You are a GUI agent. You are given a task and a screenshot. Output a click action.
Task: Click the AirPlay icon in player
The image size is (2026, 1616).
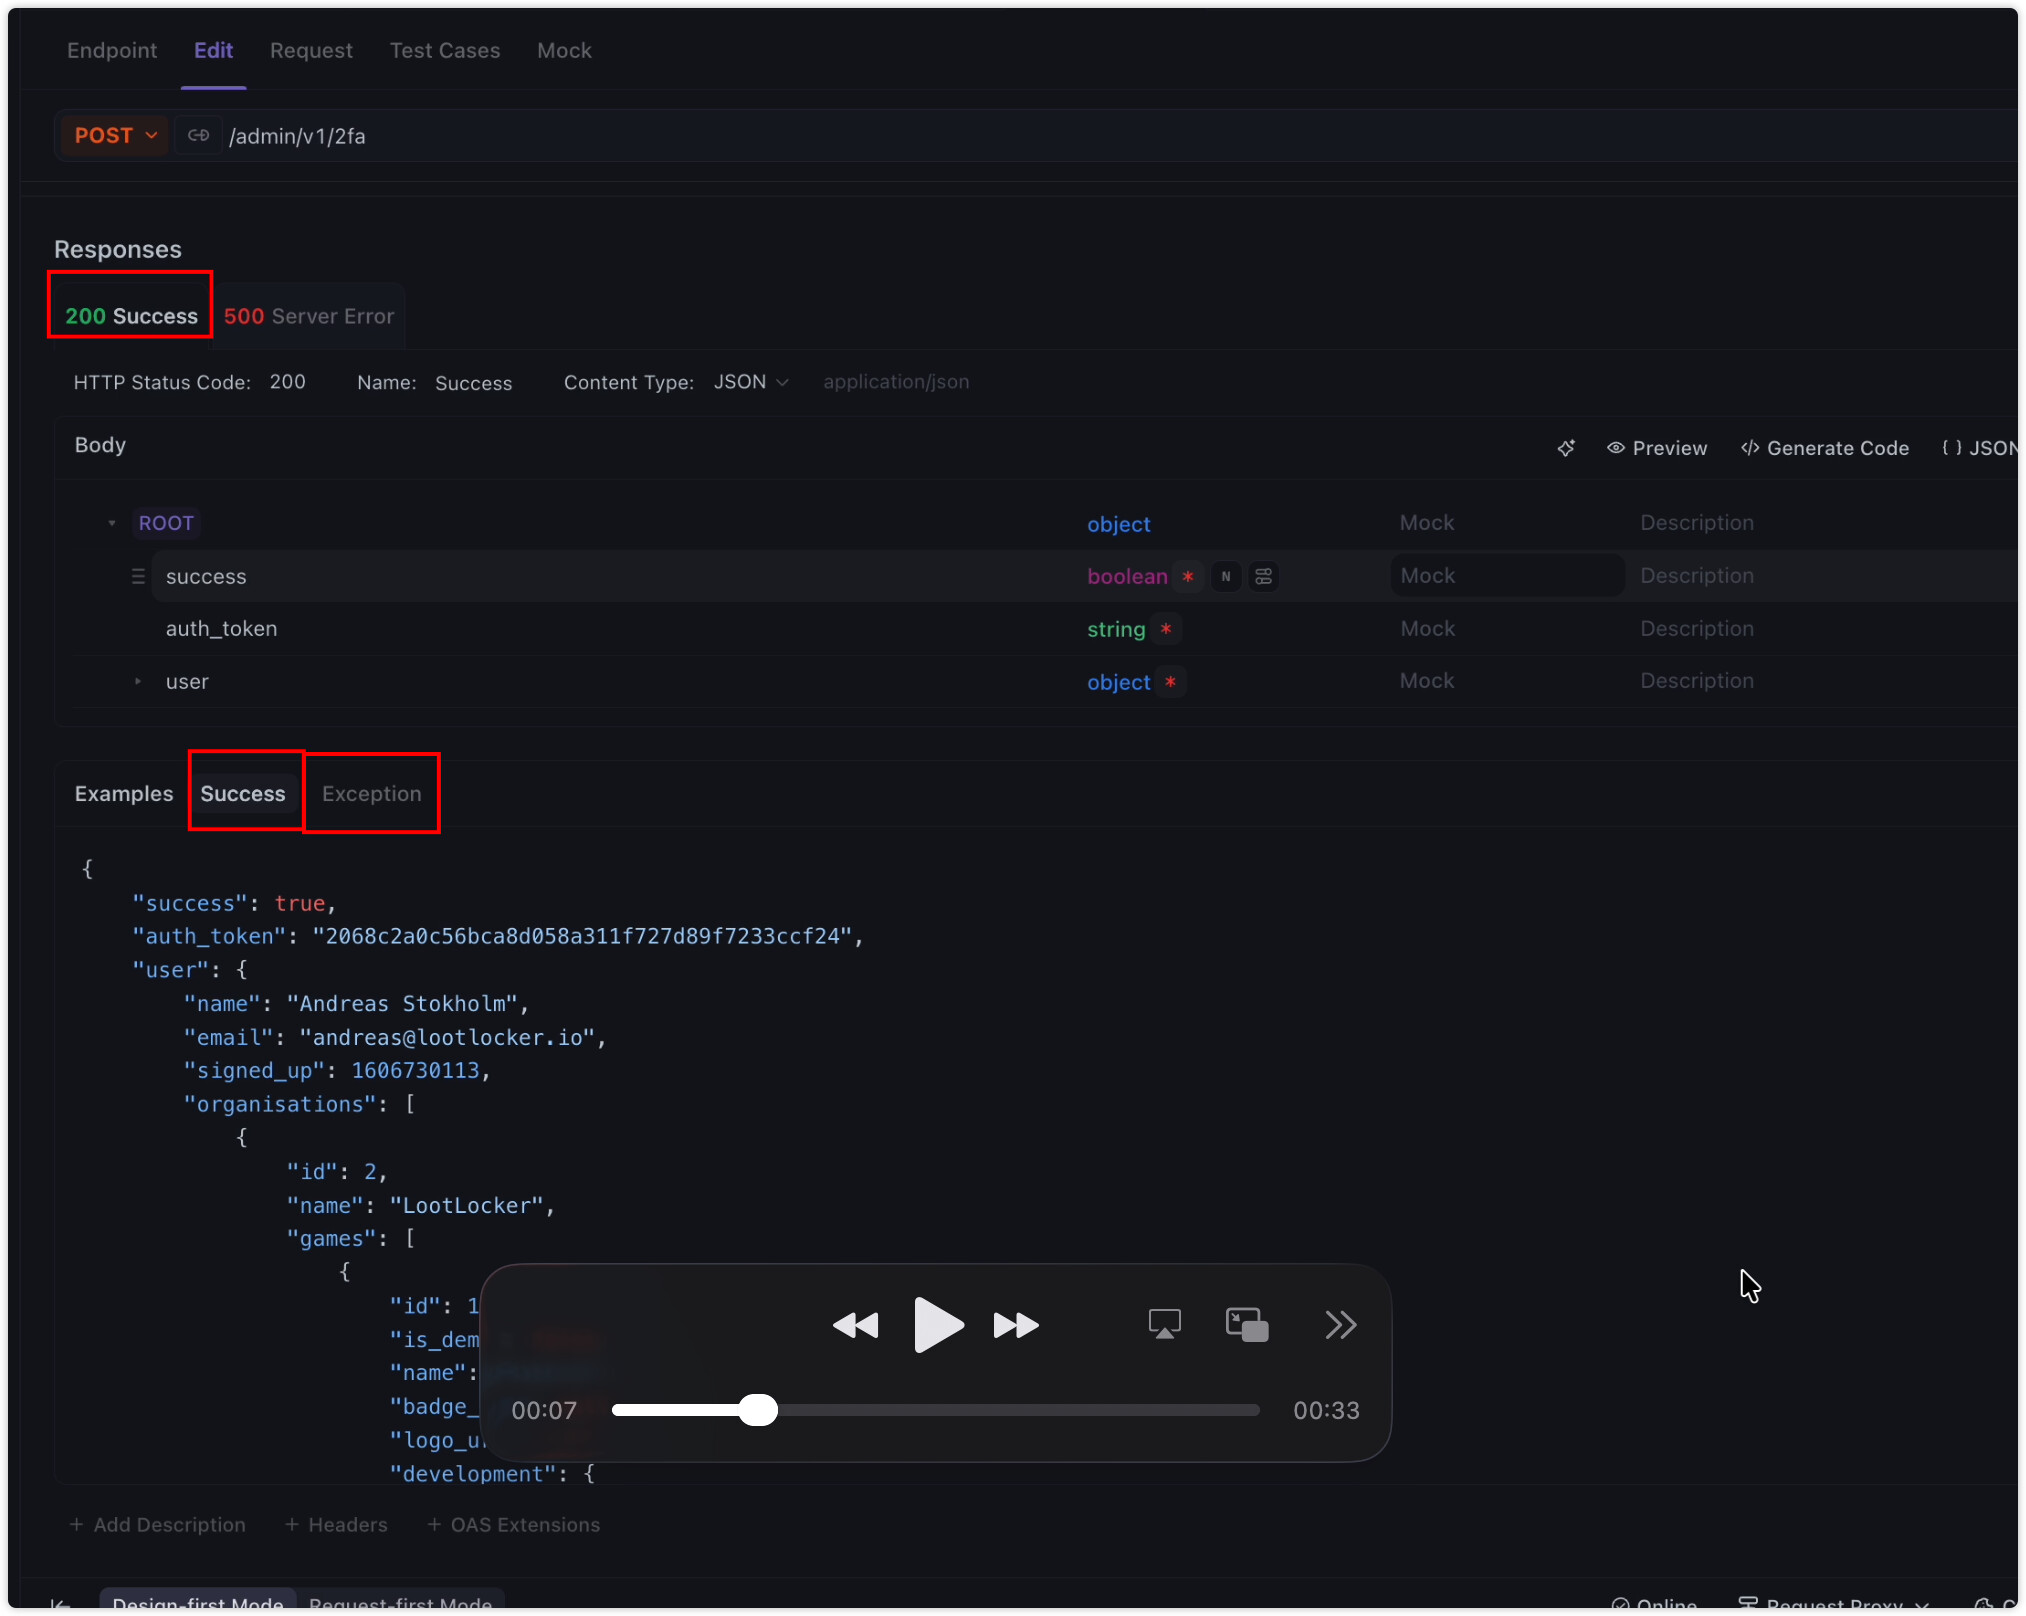(x=1164, y=1324)
